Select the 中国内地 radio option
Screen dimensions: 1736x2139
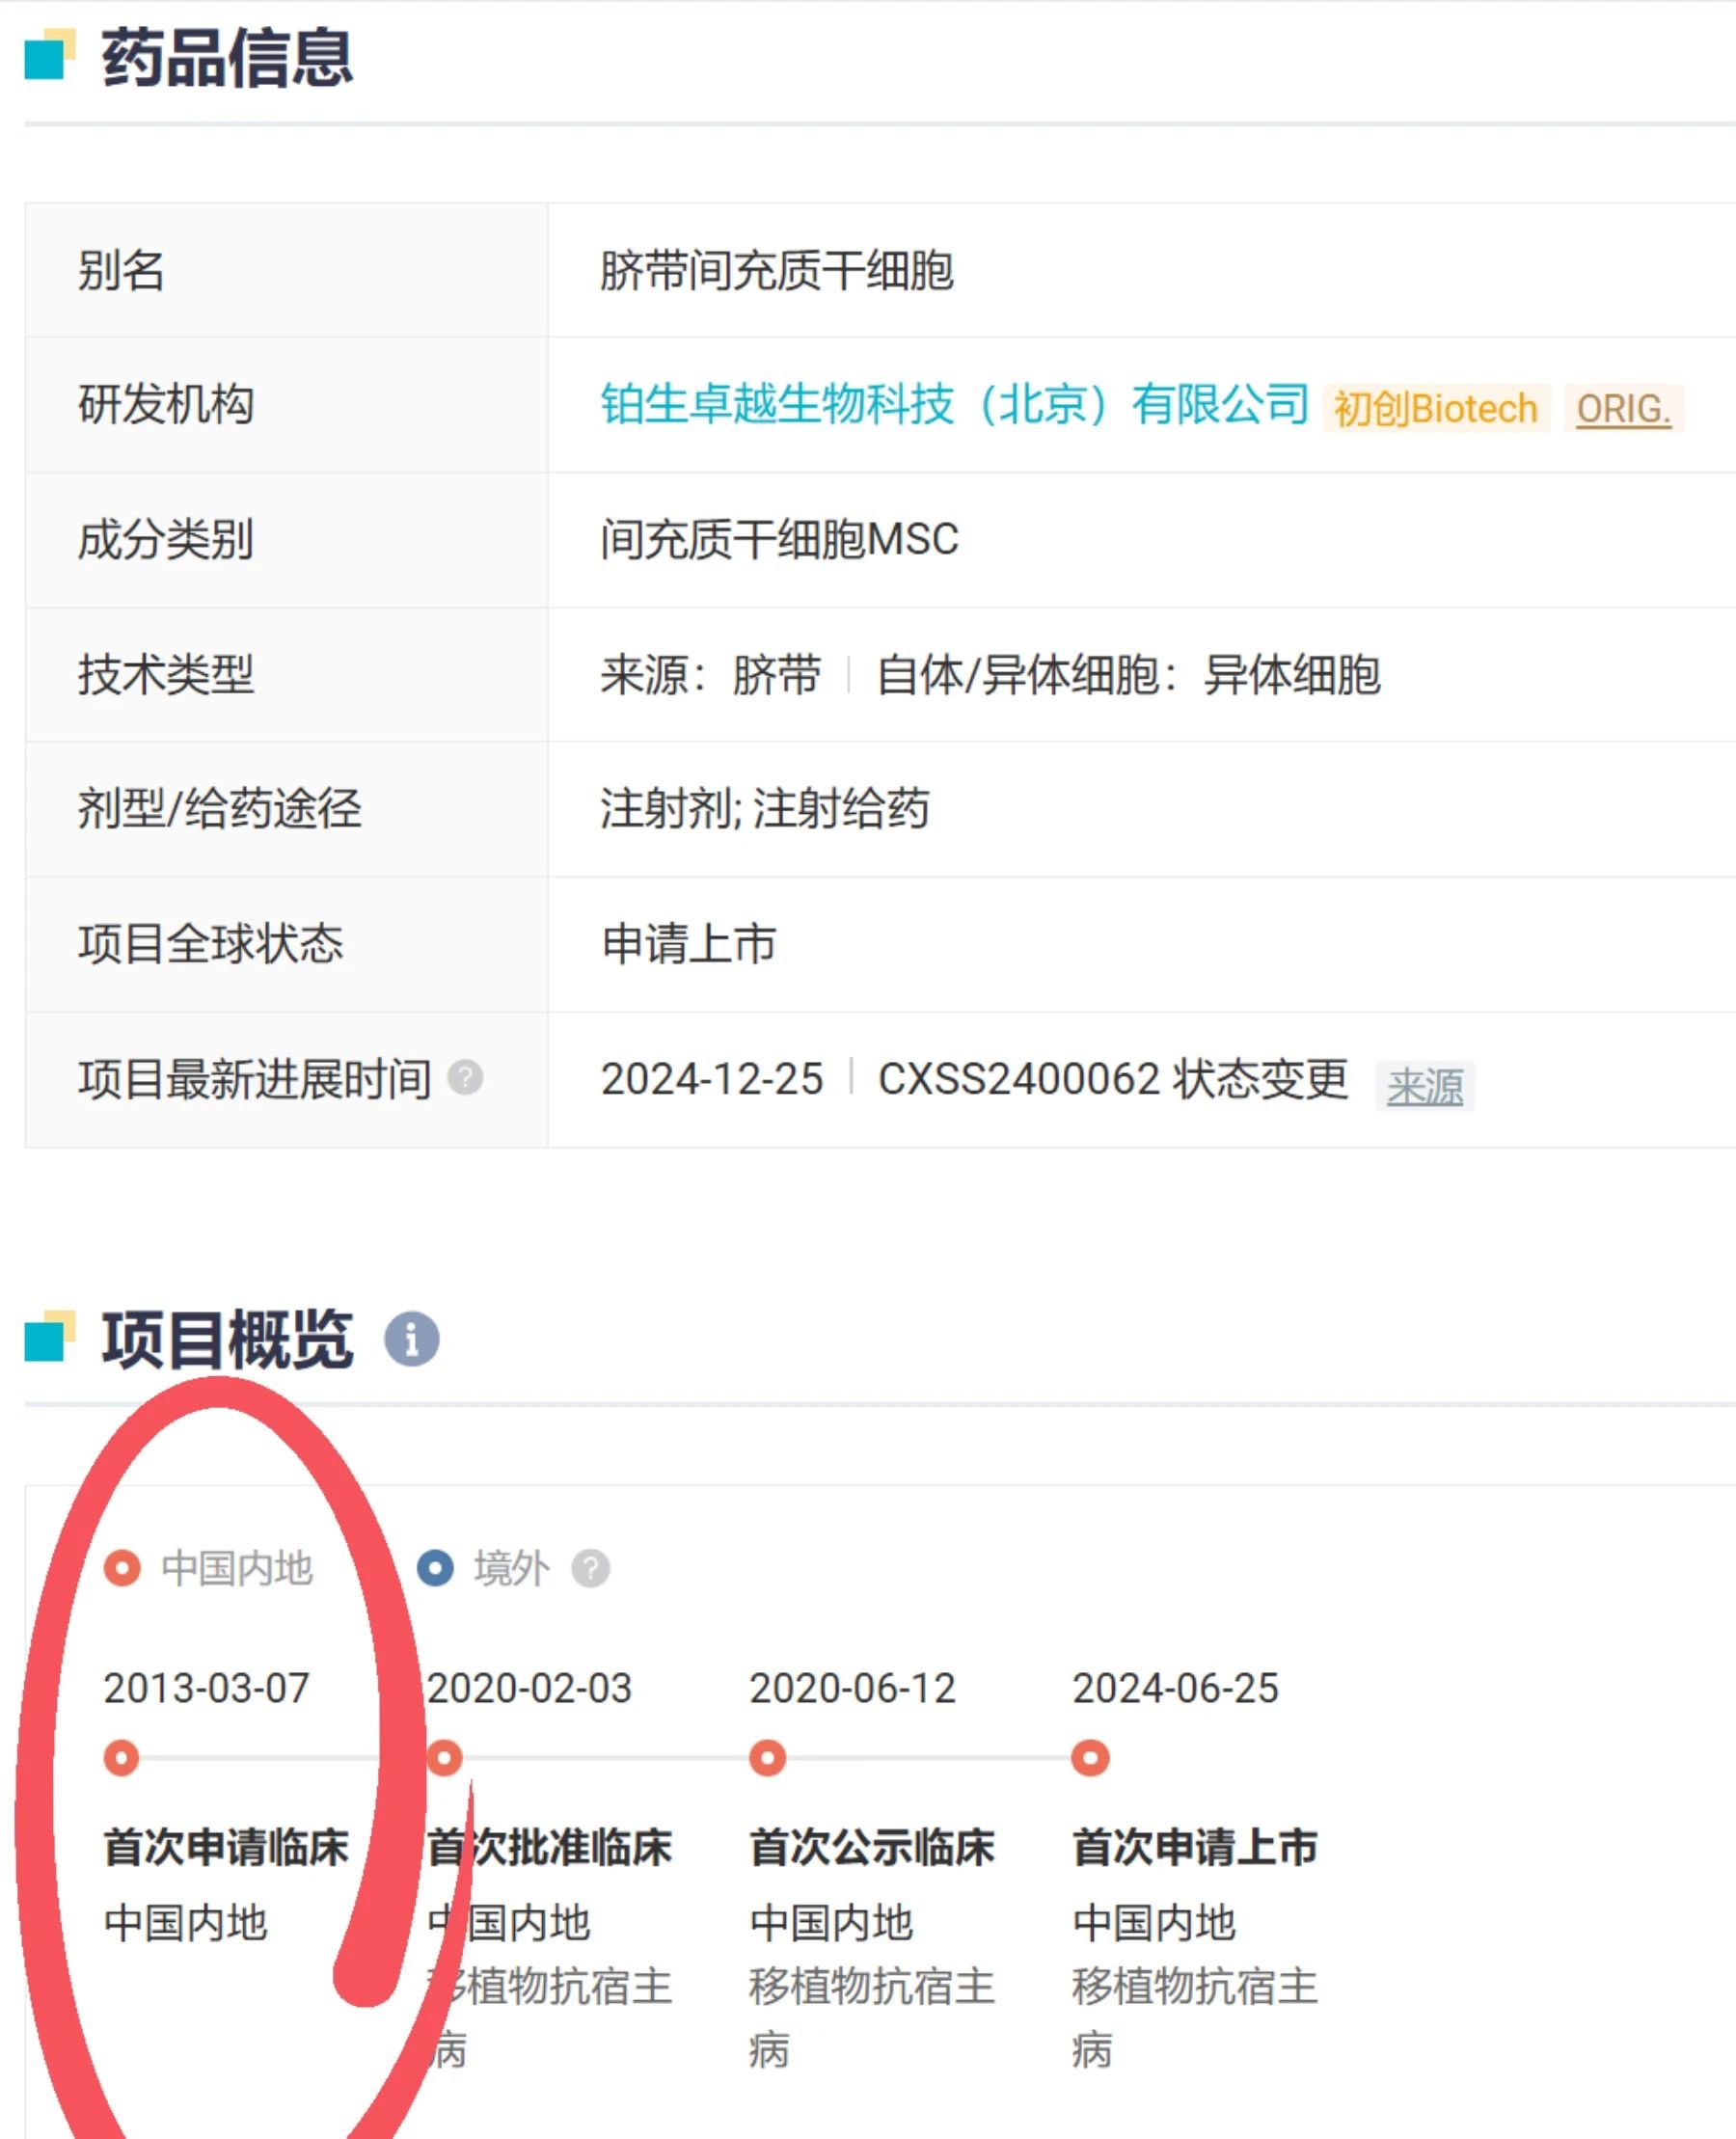click(238, 1568)
